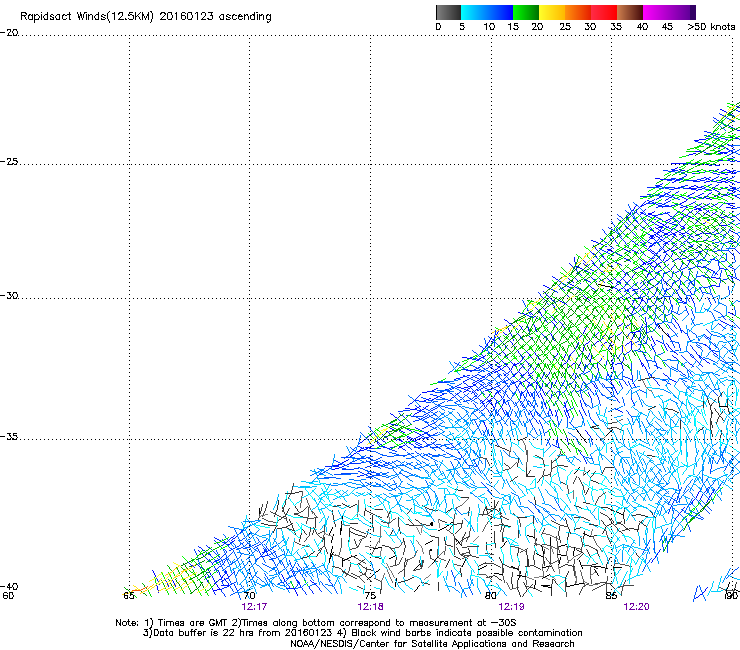
Task: Click the brown 35-40 knots legend color
Action: pos(630,12)
